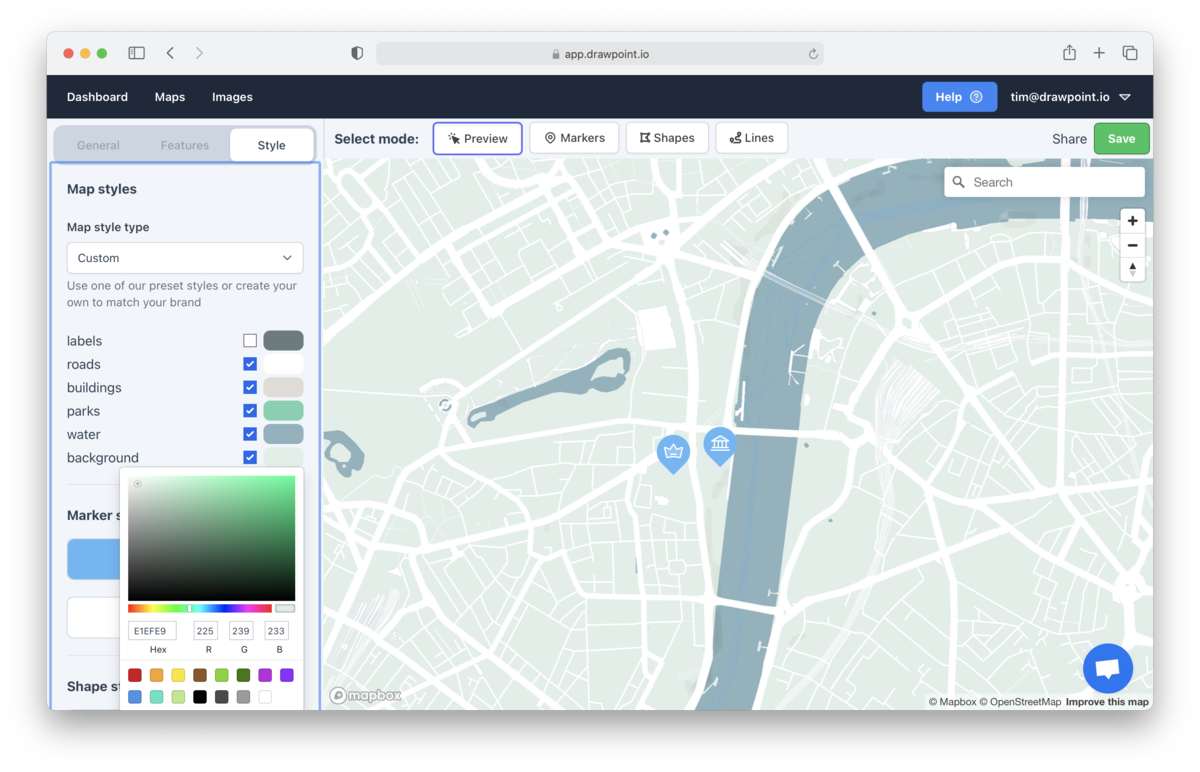The image size is (1200, 772).
Task: Open the water color swatch
Action: tap(283, 434)
